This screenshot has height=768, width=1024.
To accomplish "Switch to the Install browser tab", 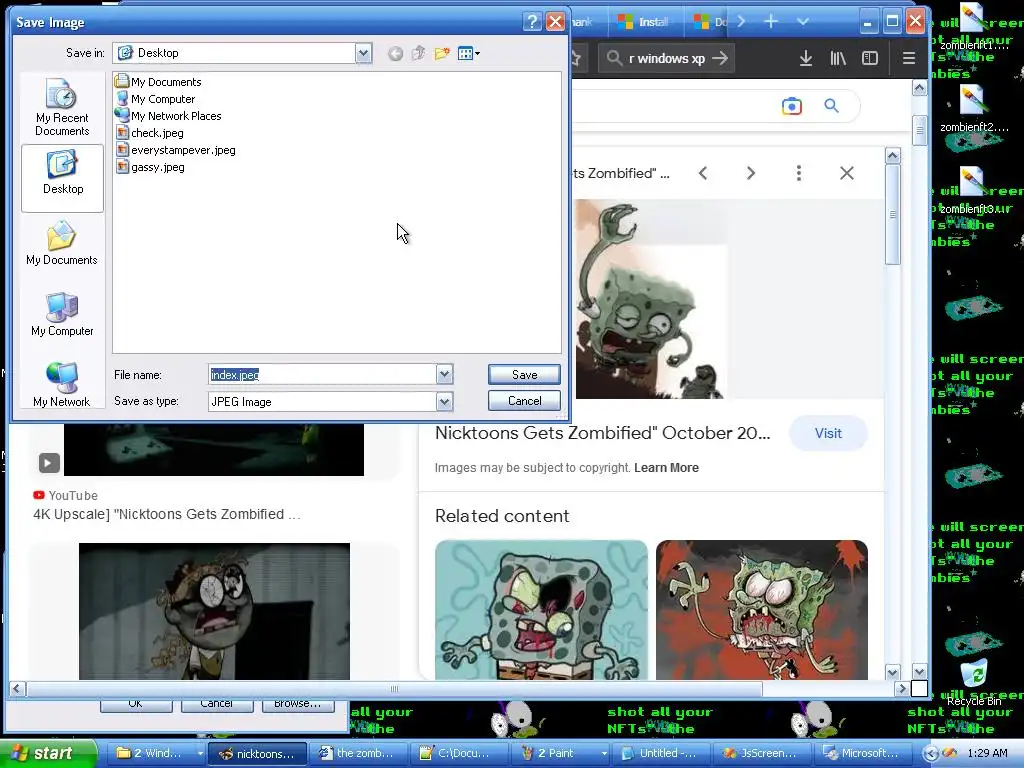I will click(645, 22).
